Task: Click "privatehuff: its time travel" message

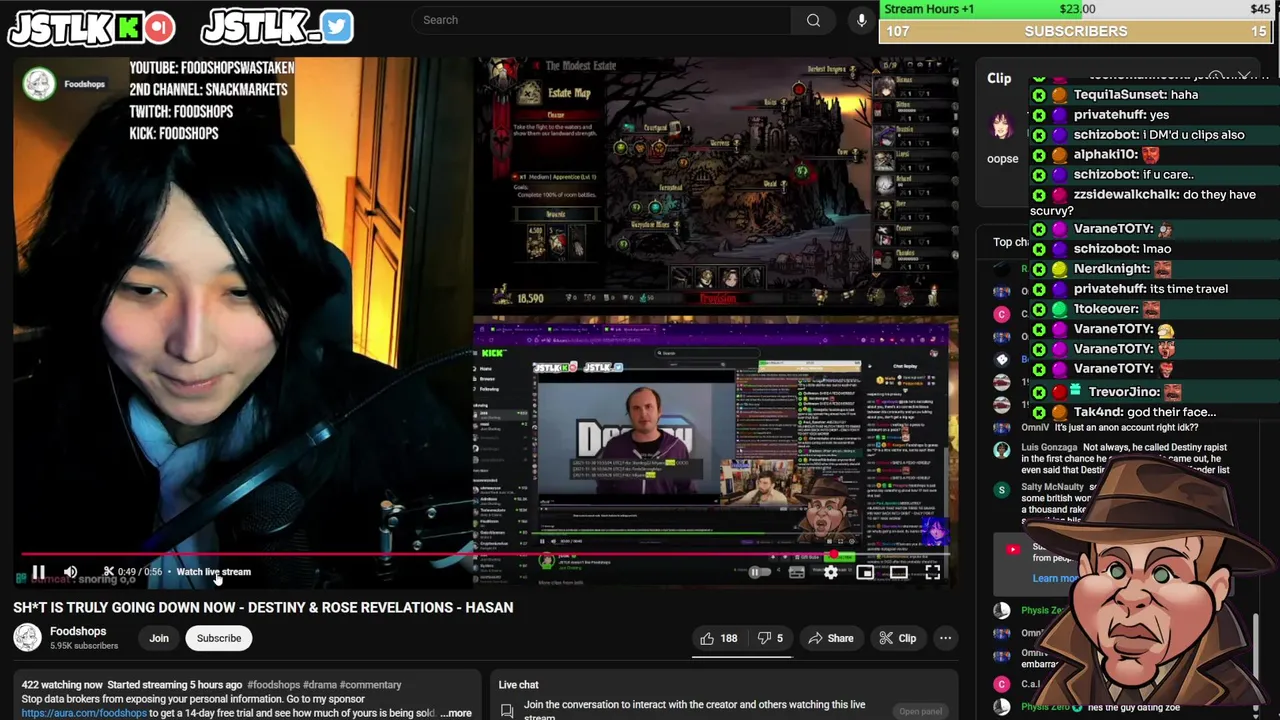Action: click(1151, 289)
